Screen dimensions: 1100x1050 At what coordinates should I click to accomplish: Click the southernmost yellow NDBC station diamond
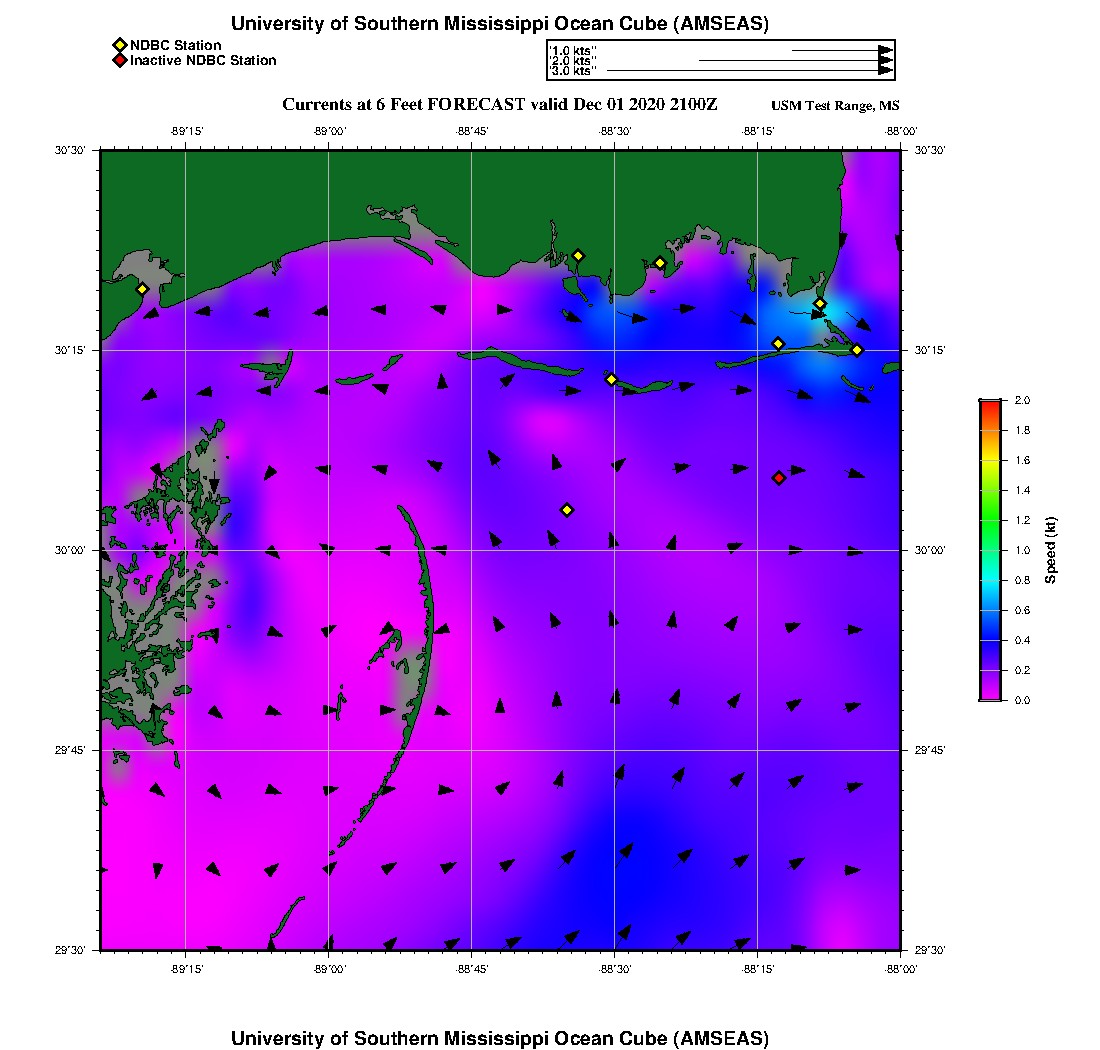pos(567,510)
